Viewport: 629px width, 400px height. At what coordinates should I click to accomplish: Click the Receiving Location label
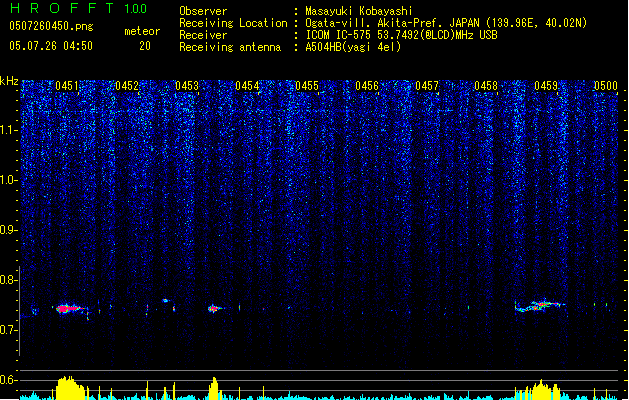click(233, 23)
